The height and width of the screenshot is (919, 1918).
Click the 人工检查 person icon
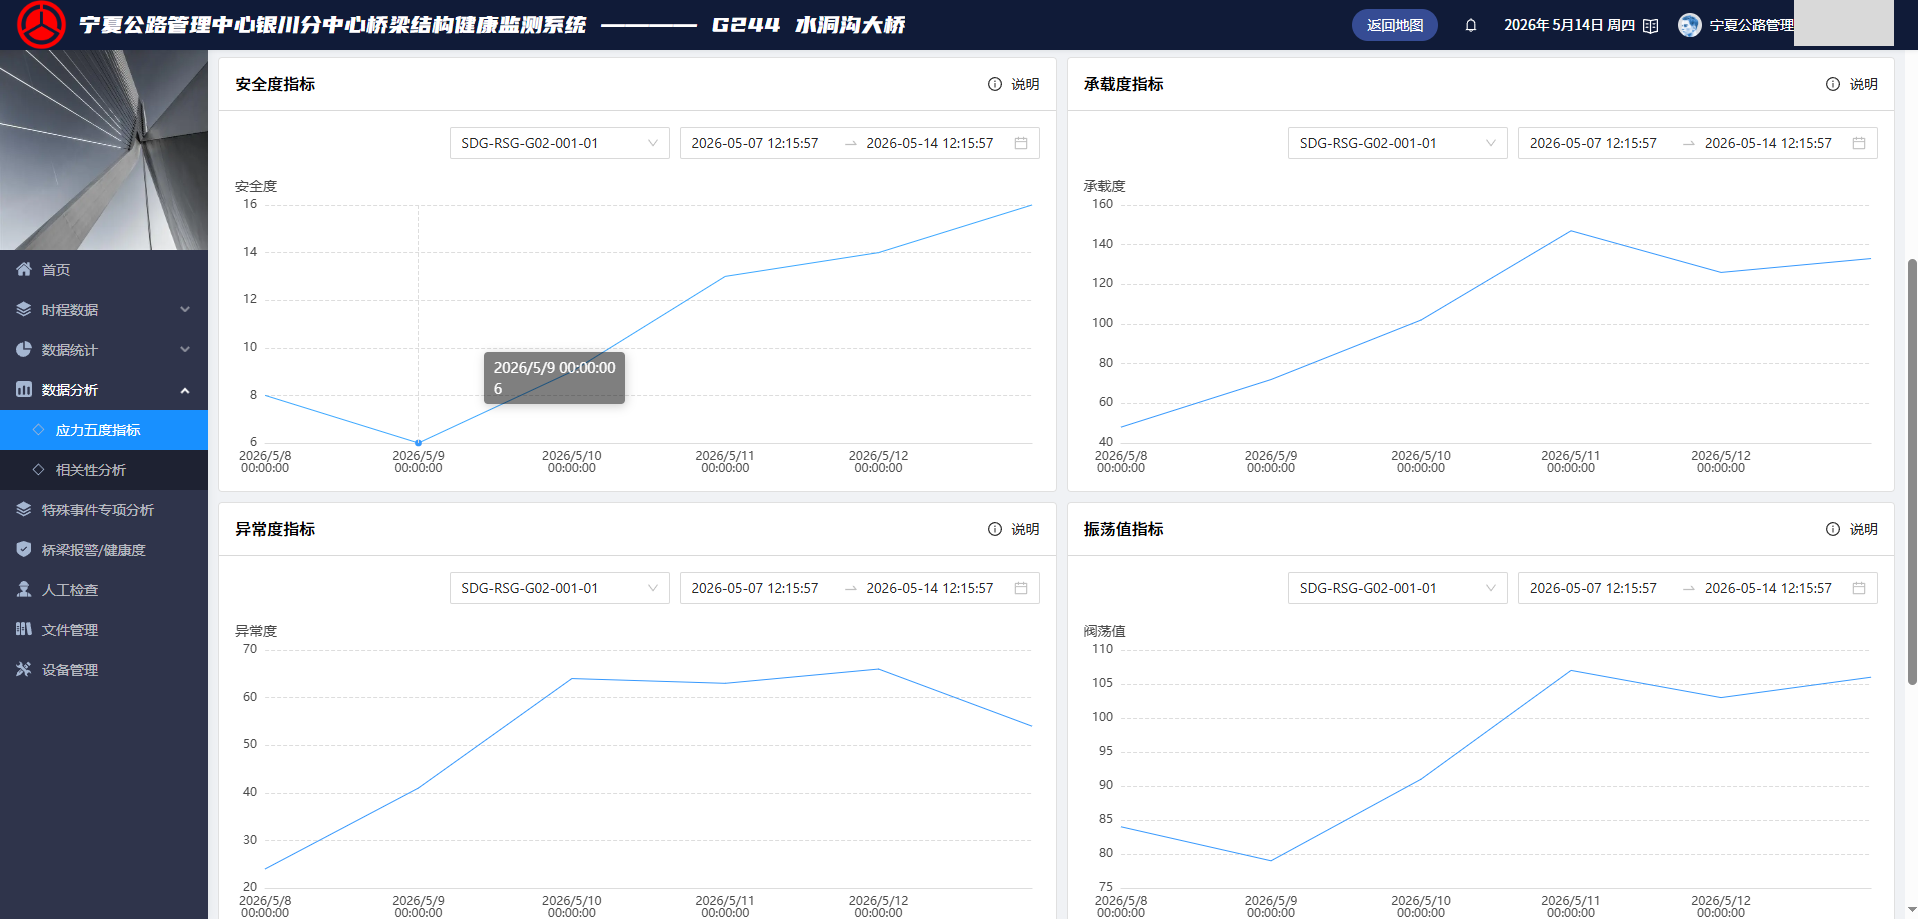[24, 589]
